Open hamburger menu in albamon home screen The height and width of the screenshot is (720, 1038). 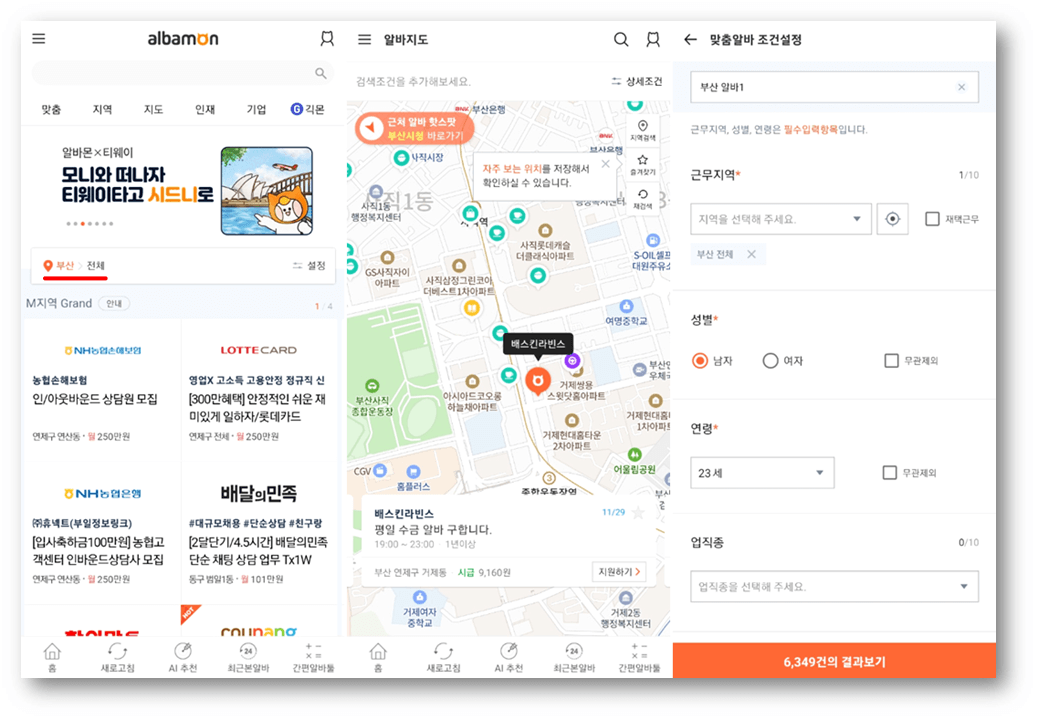tap(39, 39)
